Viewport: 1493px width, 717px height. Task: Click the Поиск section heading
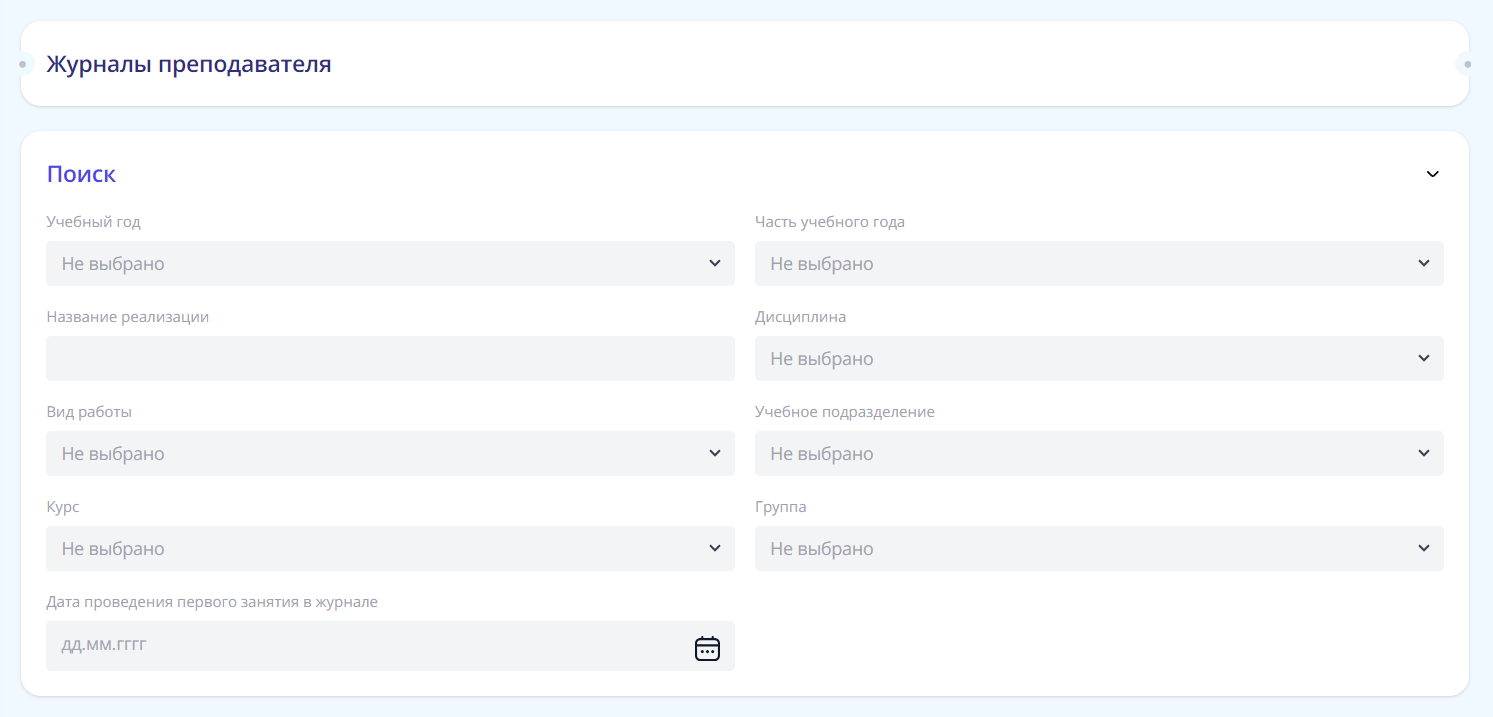tap(81, 174)
